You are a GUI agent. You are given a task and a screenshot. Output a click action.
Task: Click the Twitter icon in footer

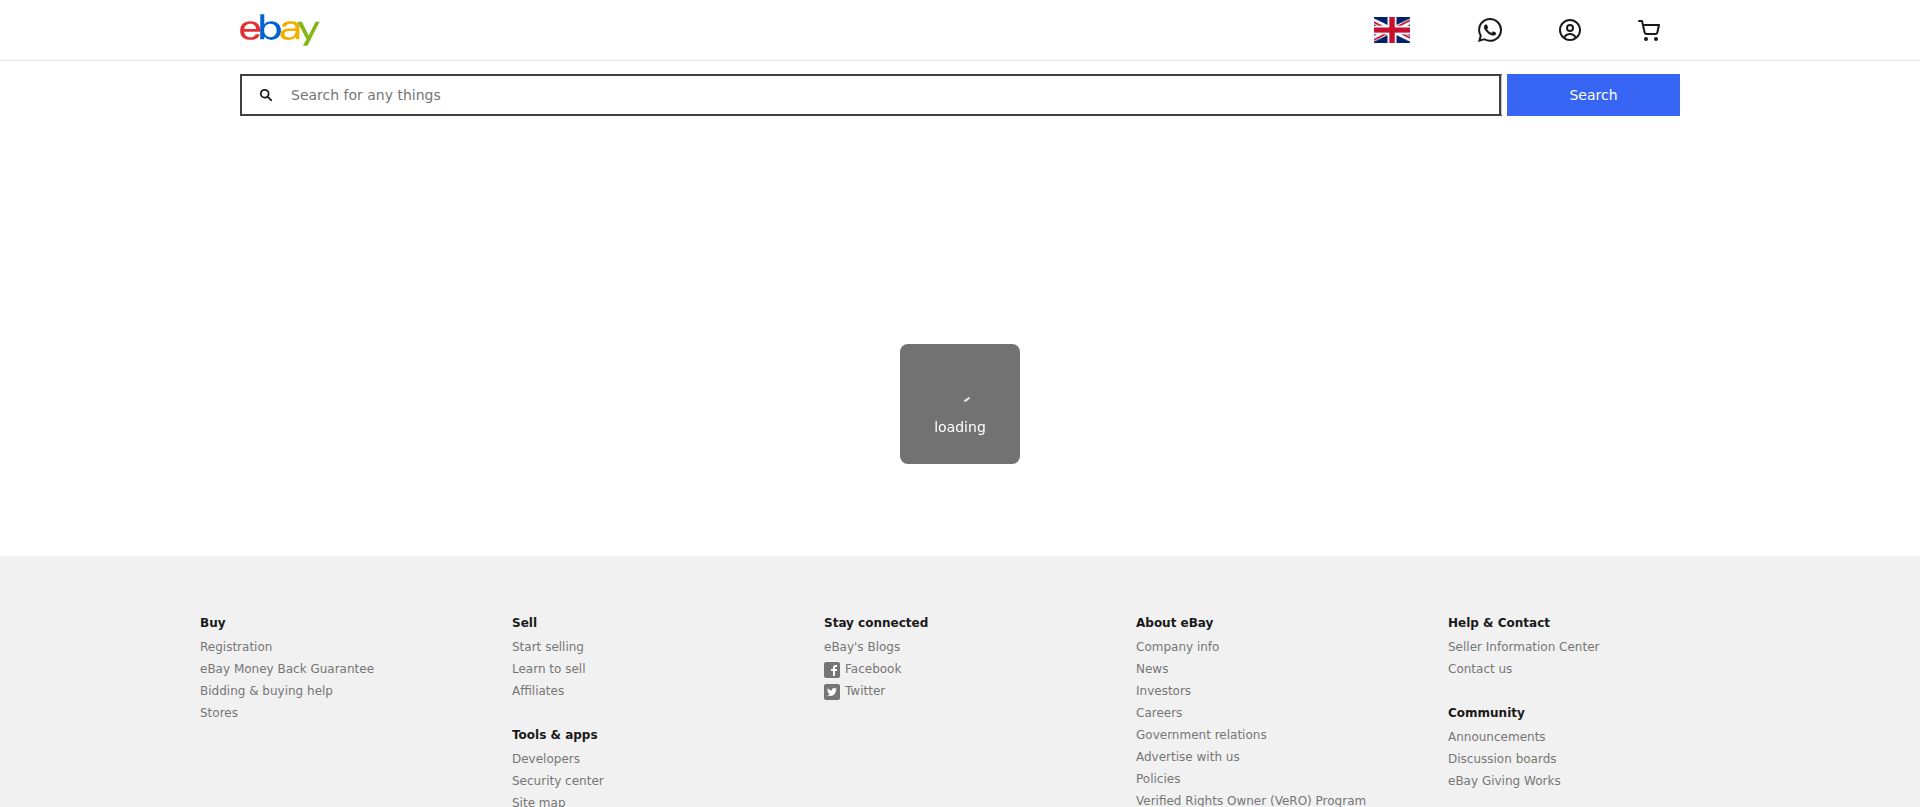(832, 692)
